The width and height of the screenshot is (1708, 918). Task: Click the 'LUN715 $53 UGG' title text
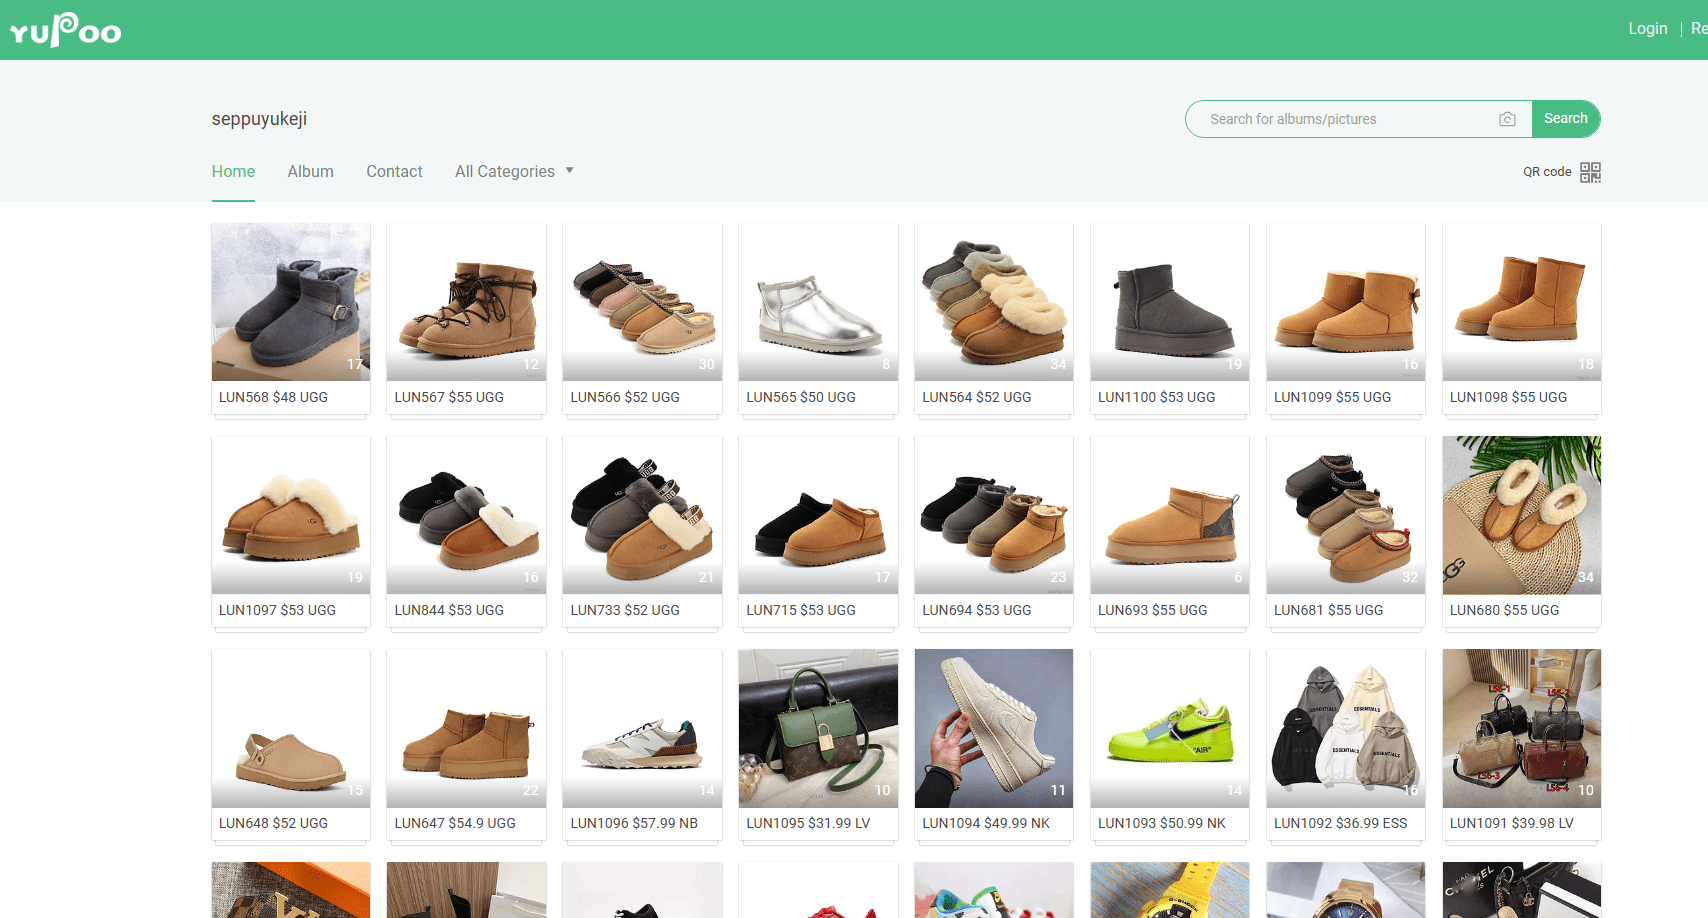[801, 610]
